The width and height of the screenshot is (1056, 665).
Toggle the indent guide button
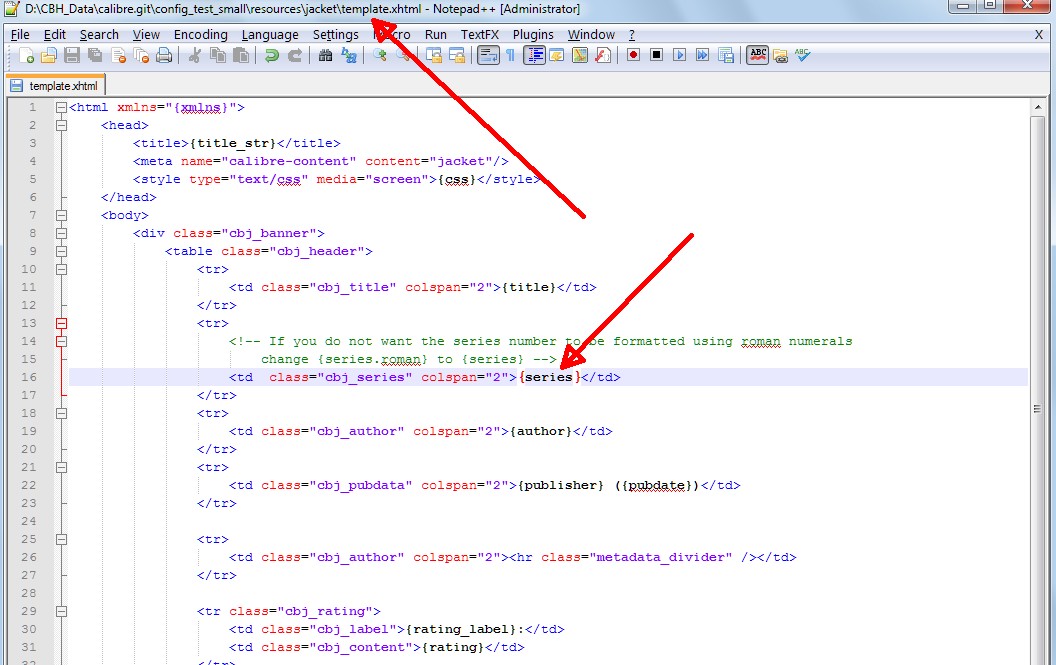point(534,55)
